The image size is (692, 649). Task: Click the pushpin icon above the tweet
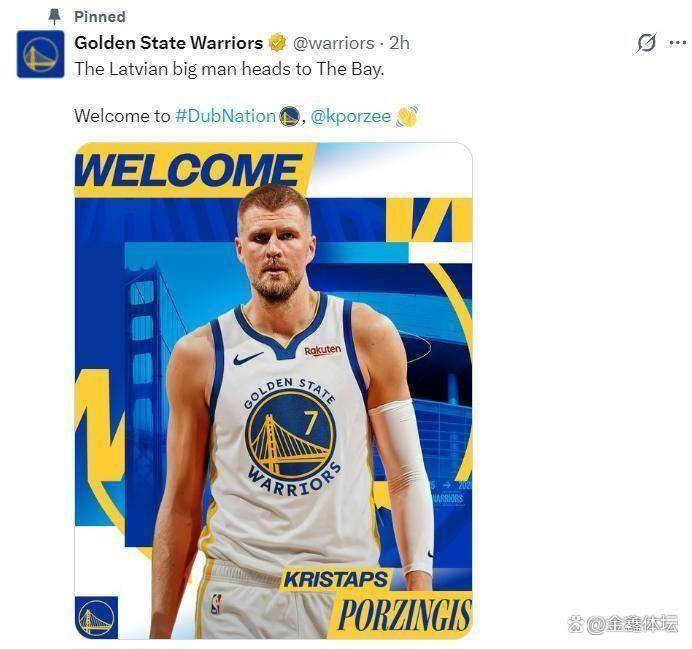click(x=55, y=17)
